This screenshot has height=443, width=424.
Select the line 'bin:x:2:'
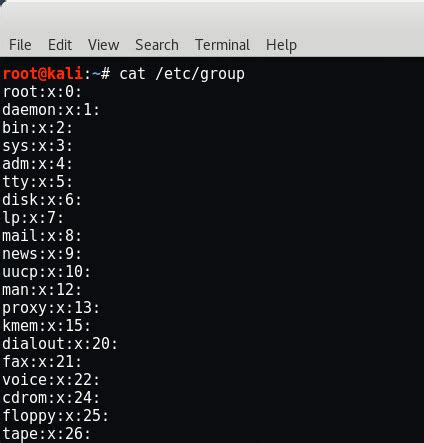(37, 128)
